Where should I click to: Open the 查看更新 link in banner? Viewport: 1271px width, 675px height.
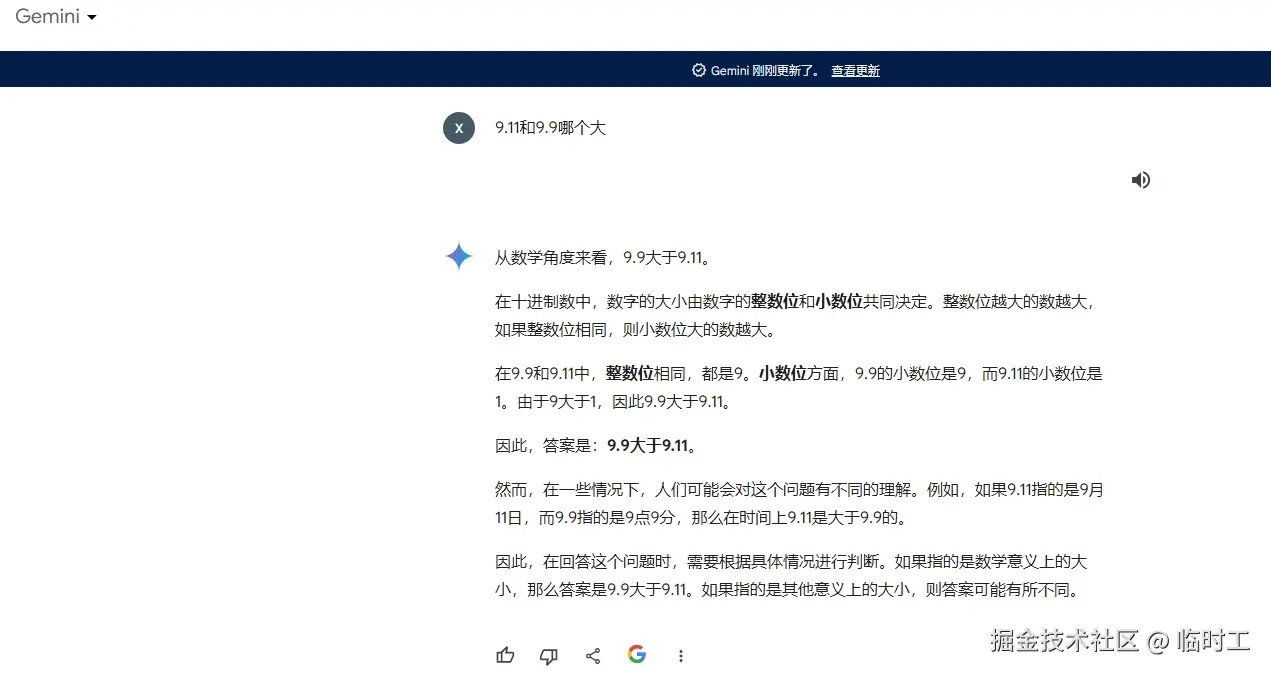pos(855,71)
